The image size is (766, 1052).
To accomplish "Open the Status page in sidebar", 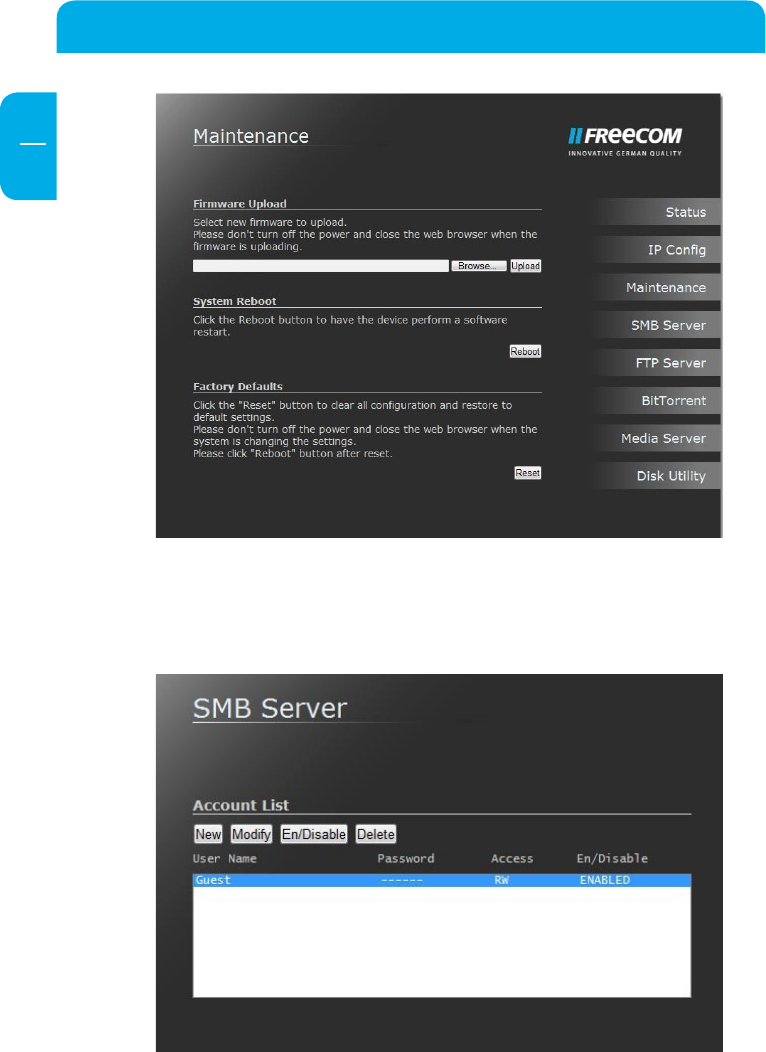I will 656,212.
